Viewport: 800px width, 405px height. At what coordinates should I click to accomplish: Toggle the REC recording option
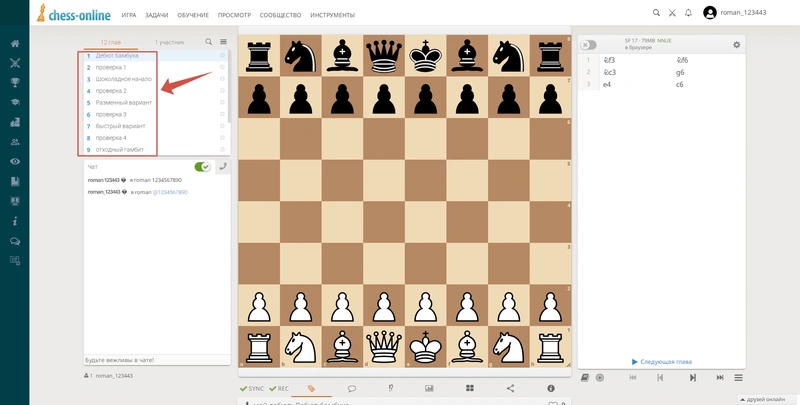click(279, 389)
